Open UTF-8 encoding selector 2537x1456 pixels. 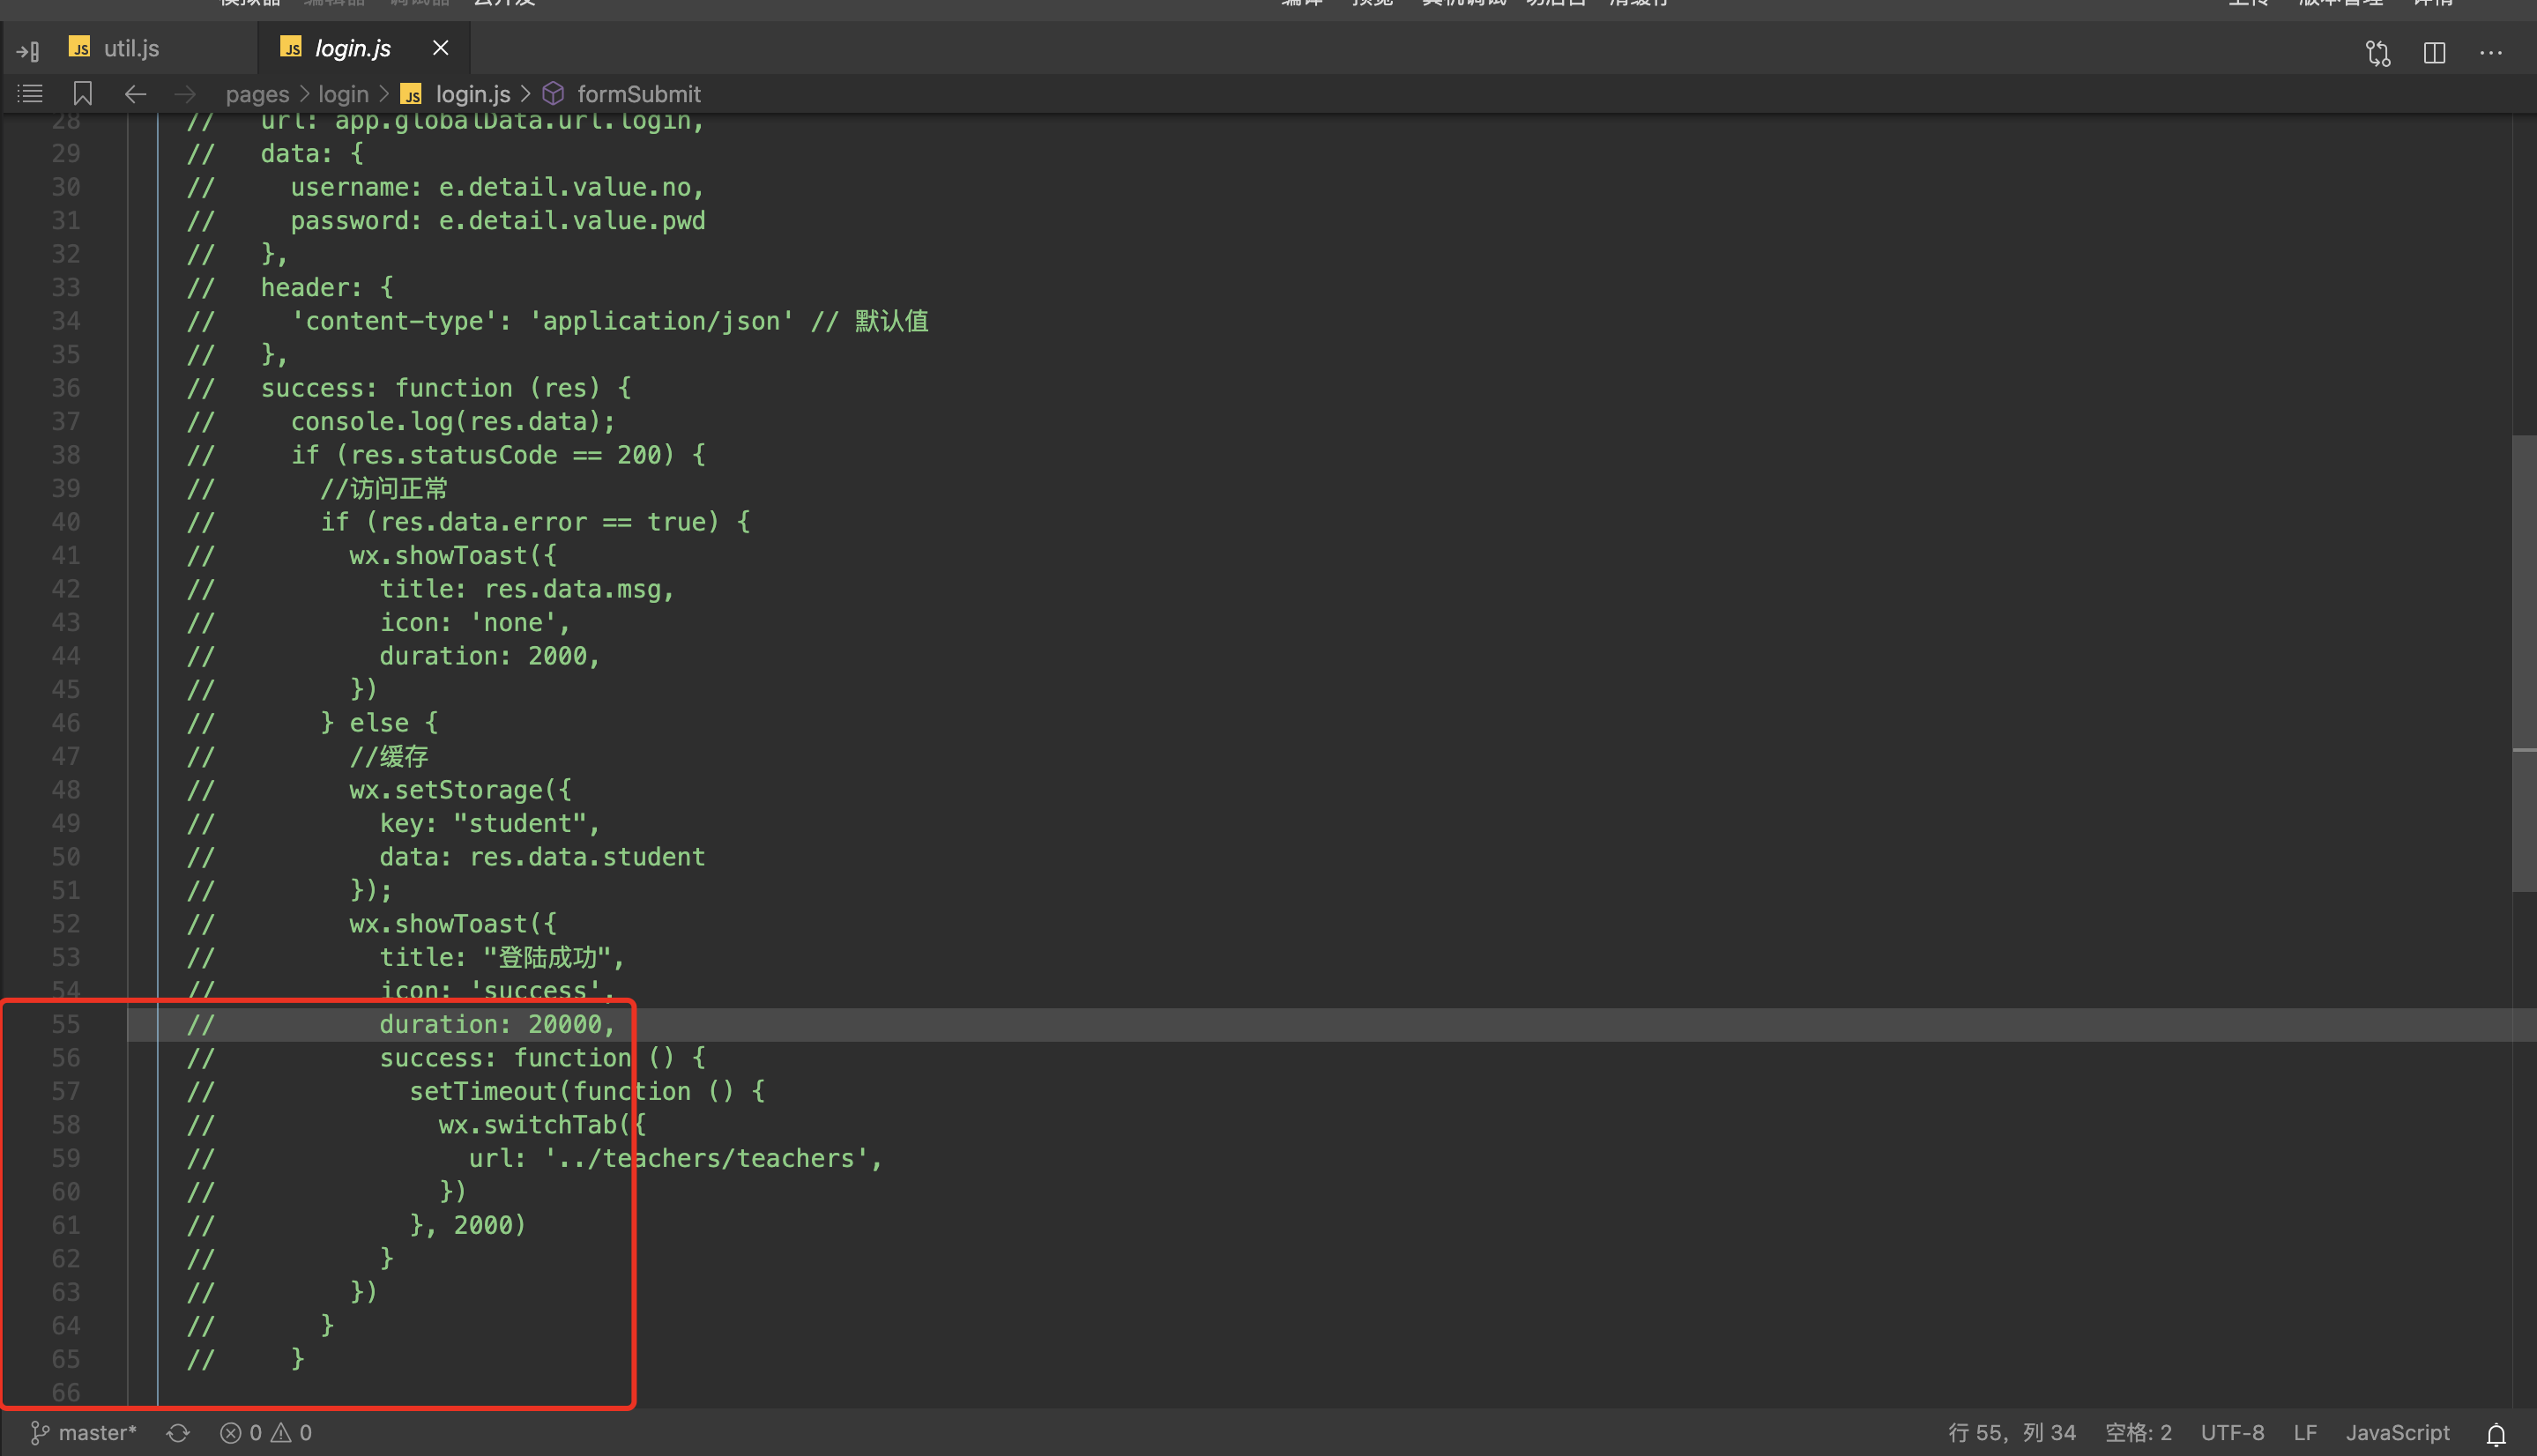(2232, 1433)
